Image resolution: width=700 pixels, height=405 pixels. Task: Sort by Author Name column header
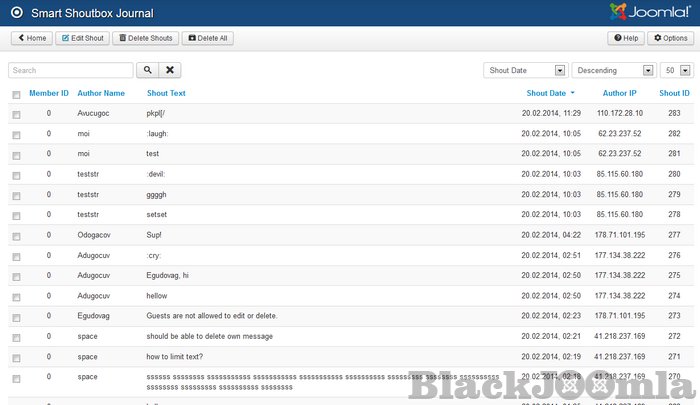[101, 93]
